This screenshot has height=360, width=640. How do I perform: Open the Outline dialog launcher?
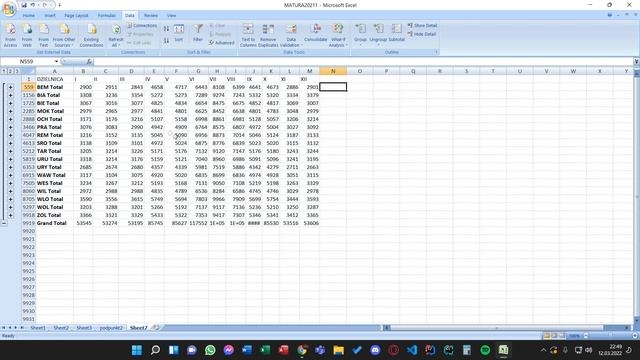(x=436, y=52)
